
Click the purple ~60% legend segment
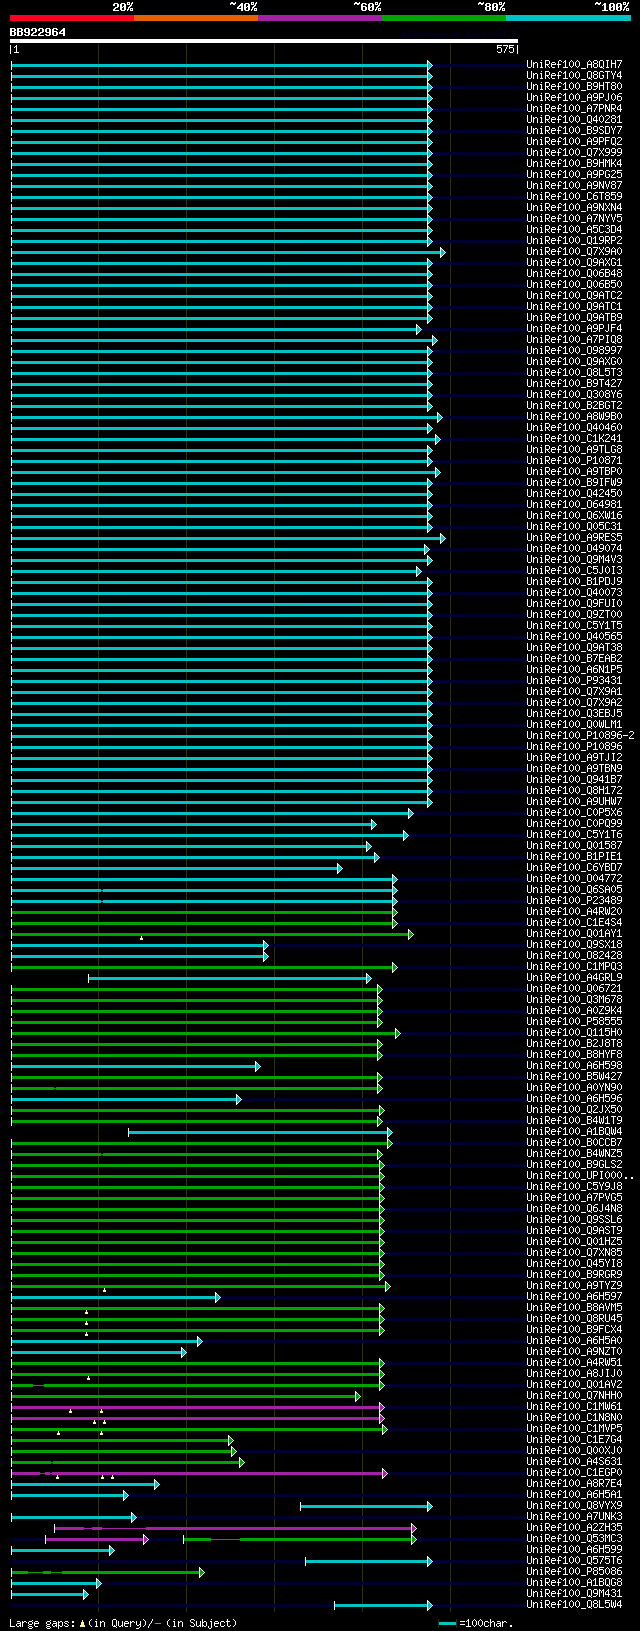[320, 18]
